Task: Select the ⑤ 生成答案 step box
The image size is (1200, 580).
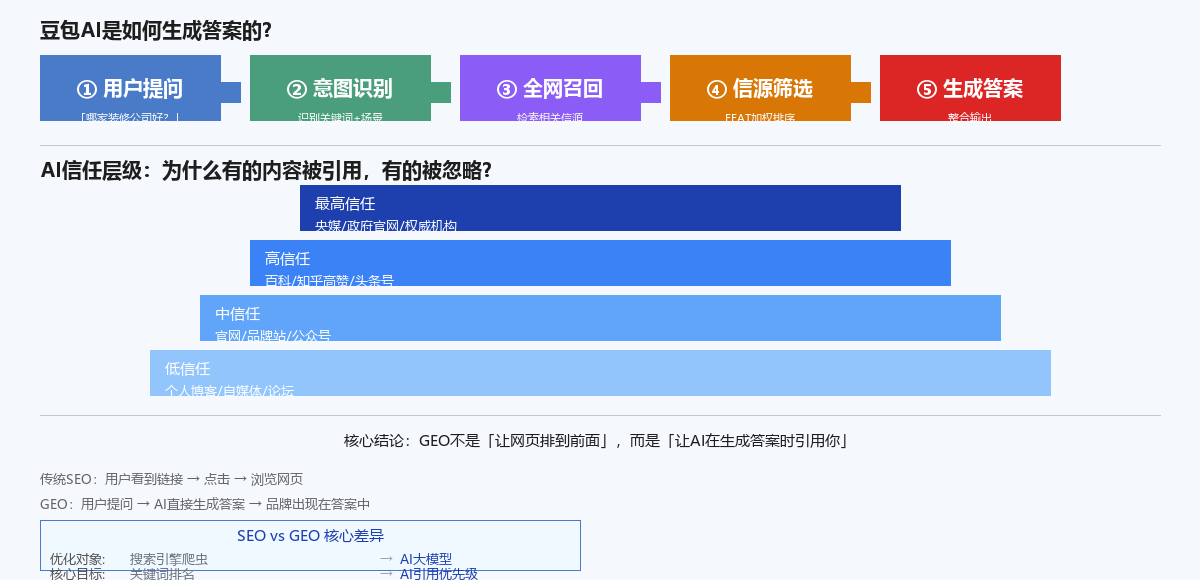Action: click(x=970, y=88)
